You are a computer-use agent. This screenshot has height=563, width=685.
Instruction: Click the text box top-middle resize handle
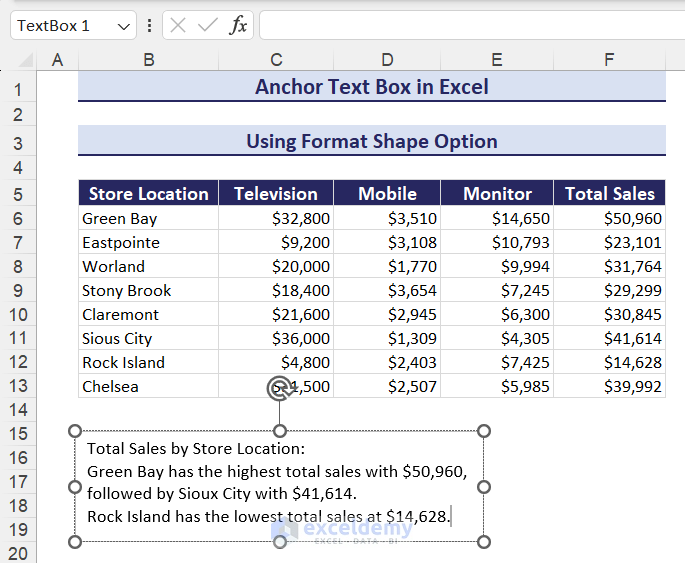pyautogui.click(x=280, y=431)
